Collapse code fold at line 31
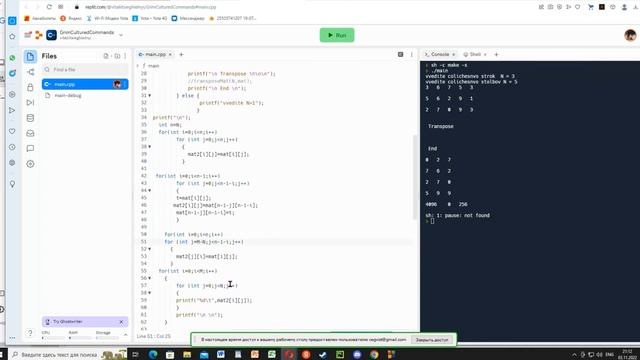This screenshot has height=360, width=640. [150, 96]
